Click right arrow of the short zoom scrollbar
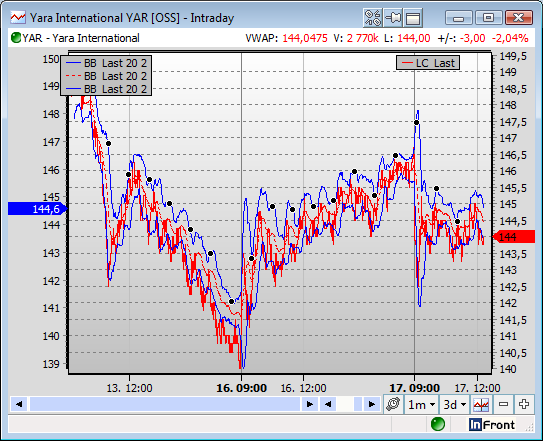 [x=372, y=404]
